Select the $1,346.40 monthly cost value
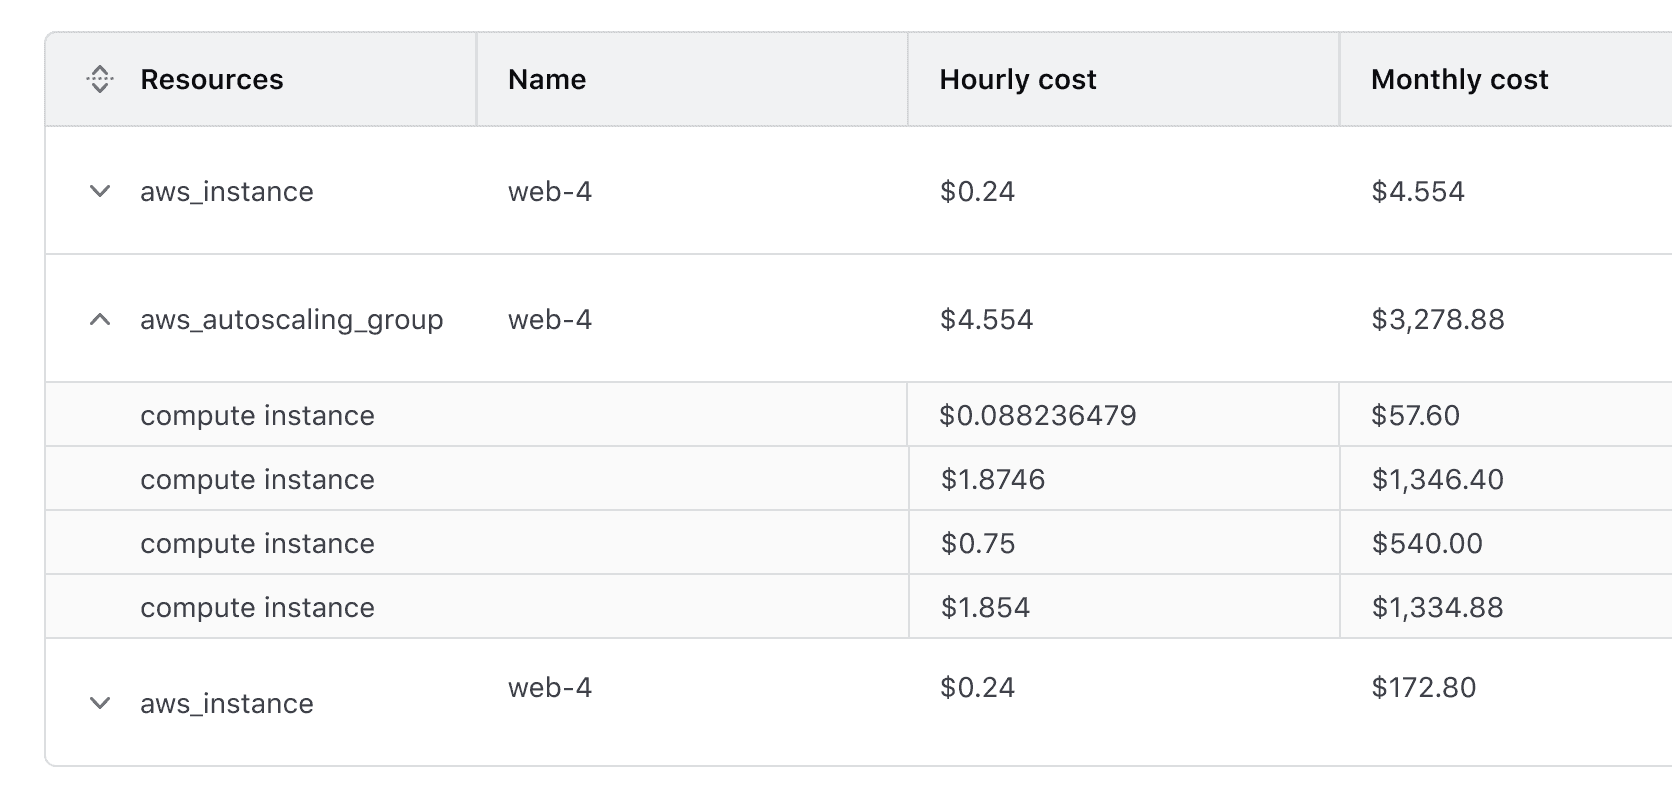 [x=1437, y=479]
